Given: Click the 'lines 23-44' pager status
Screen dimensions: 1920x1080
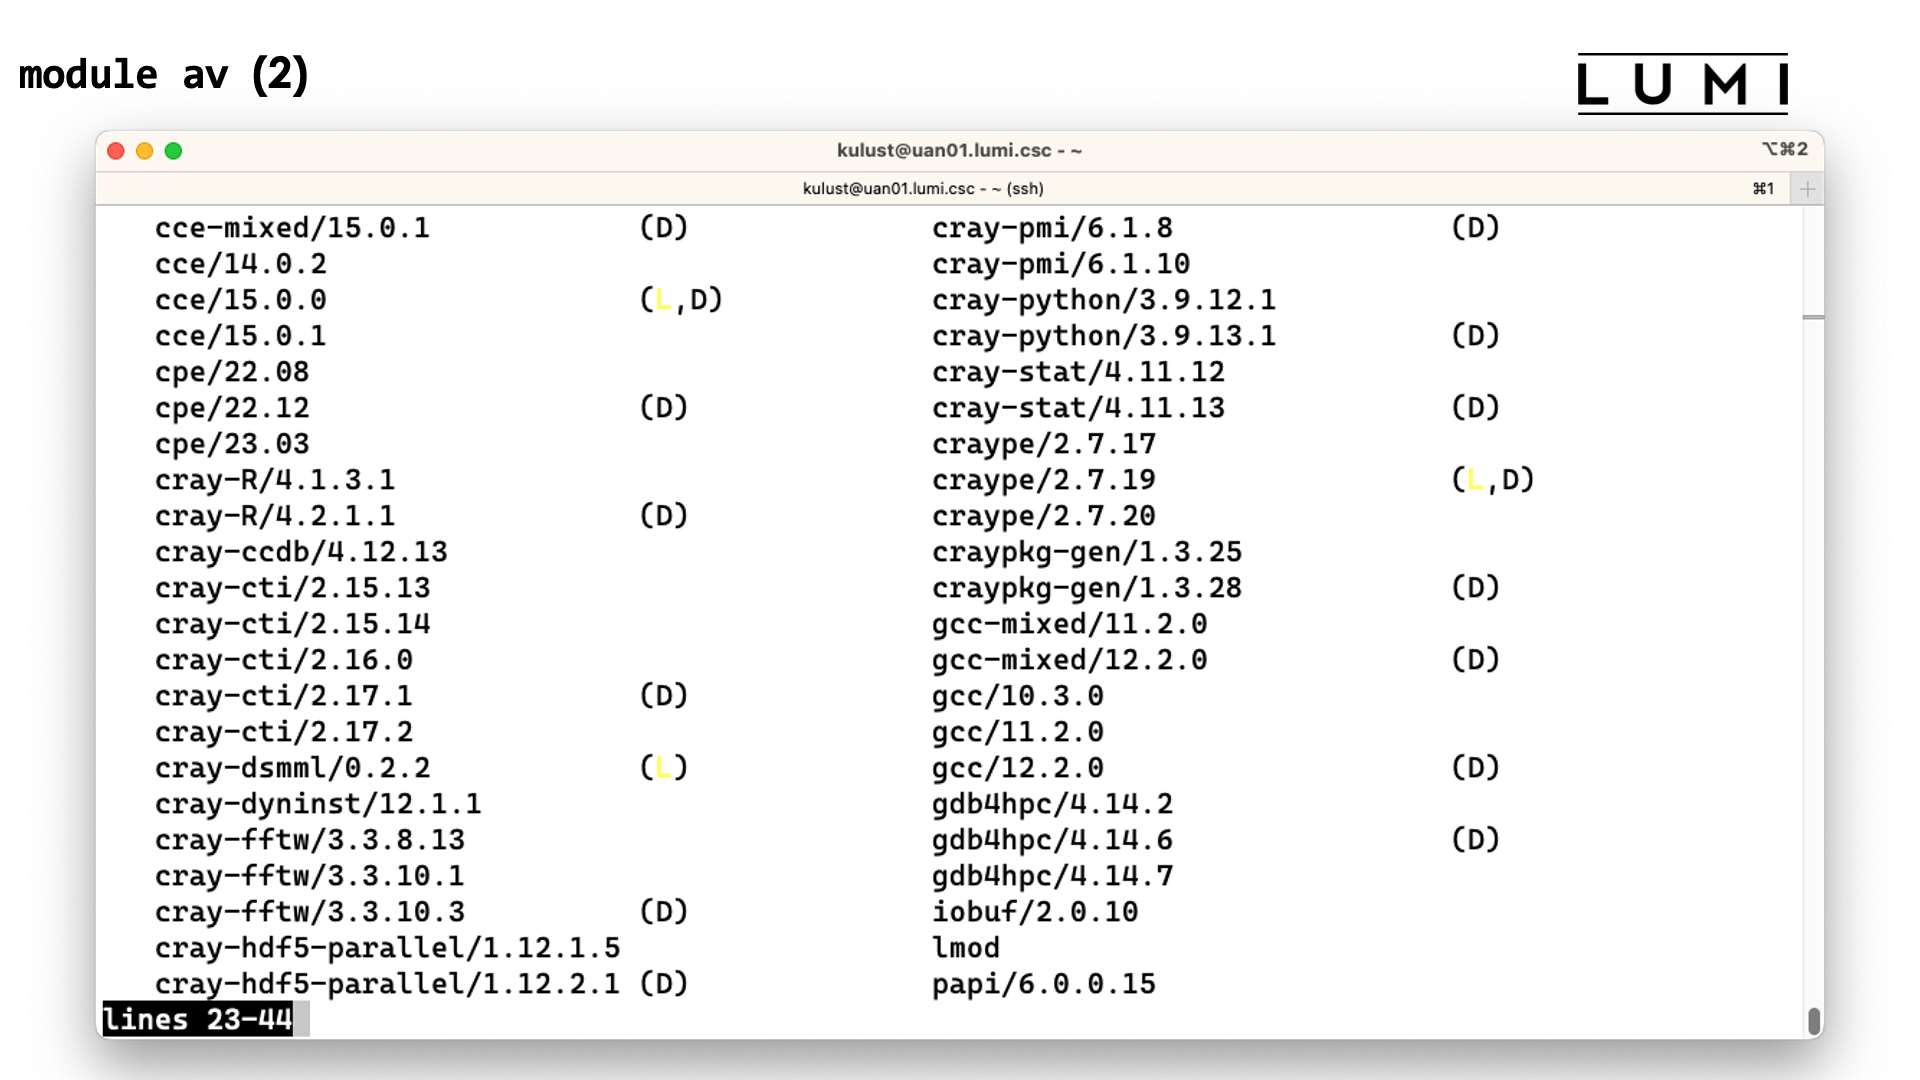Looking at the screenshot, I should (197, 1019).
